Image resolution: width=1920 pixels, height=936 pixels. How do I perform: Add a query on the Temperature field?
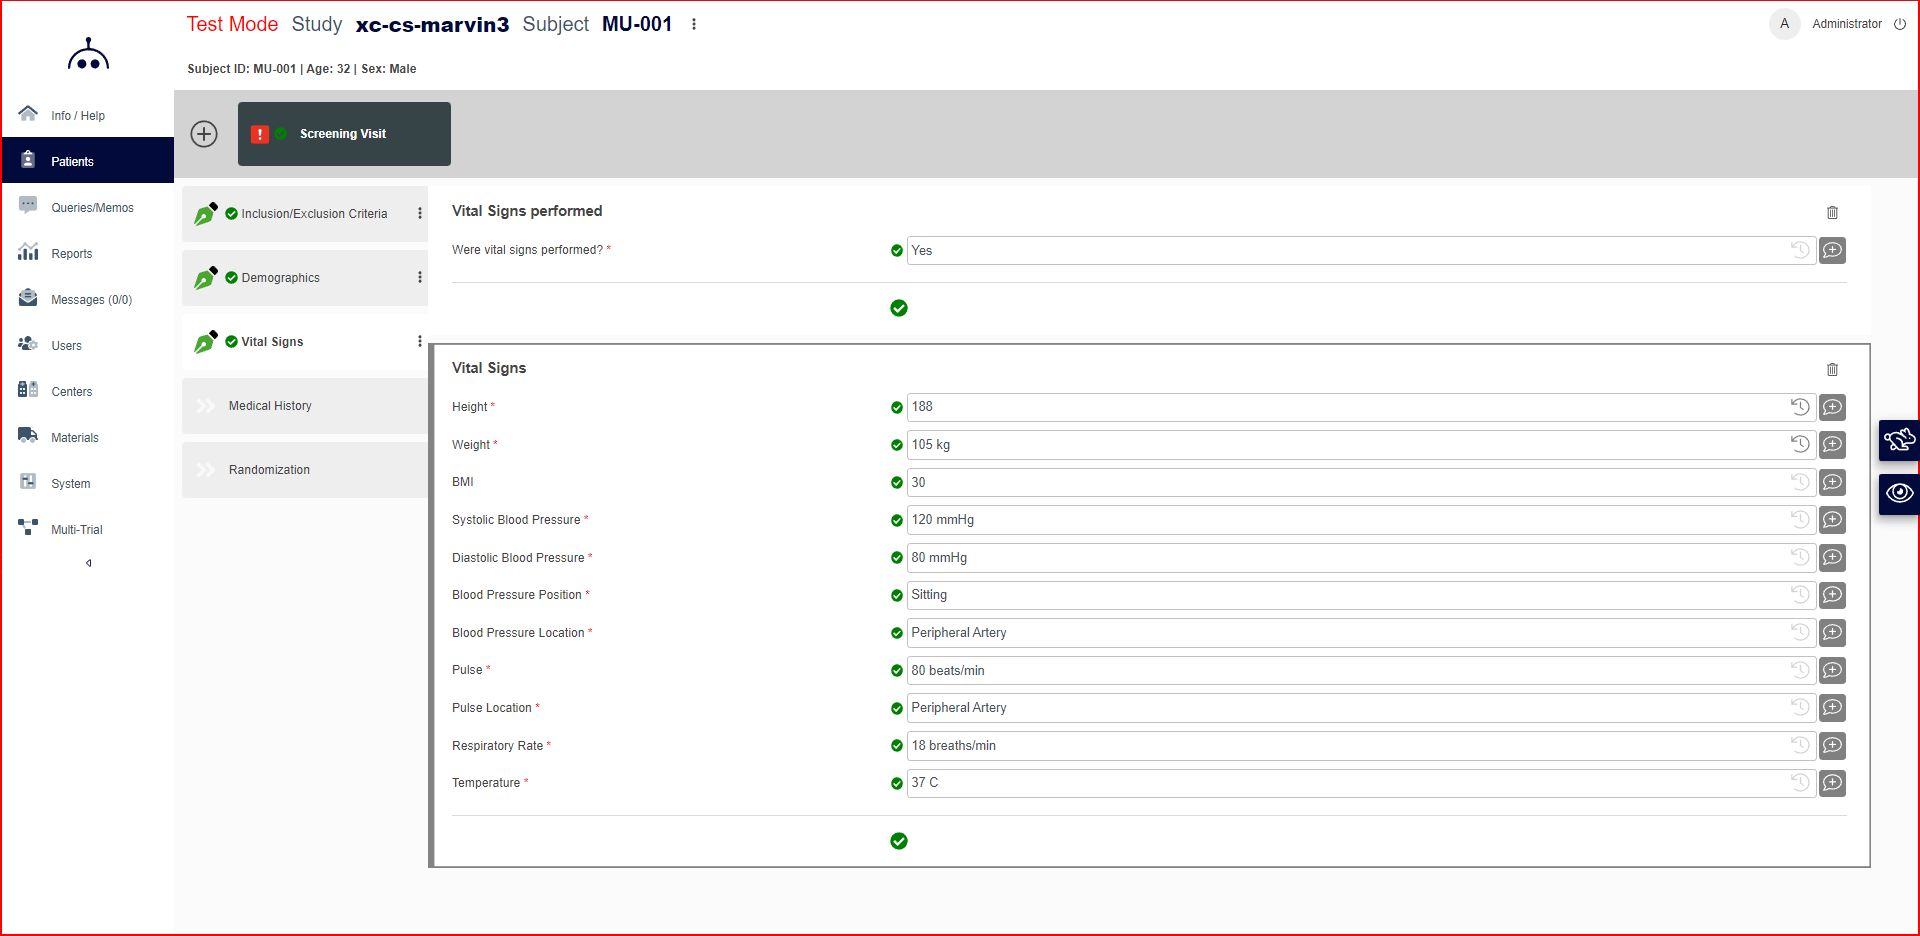click(x=1832, y=783)
